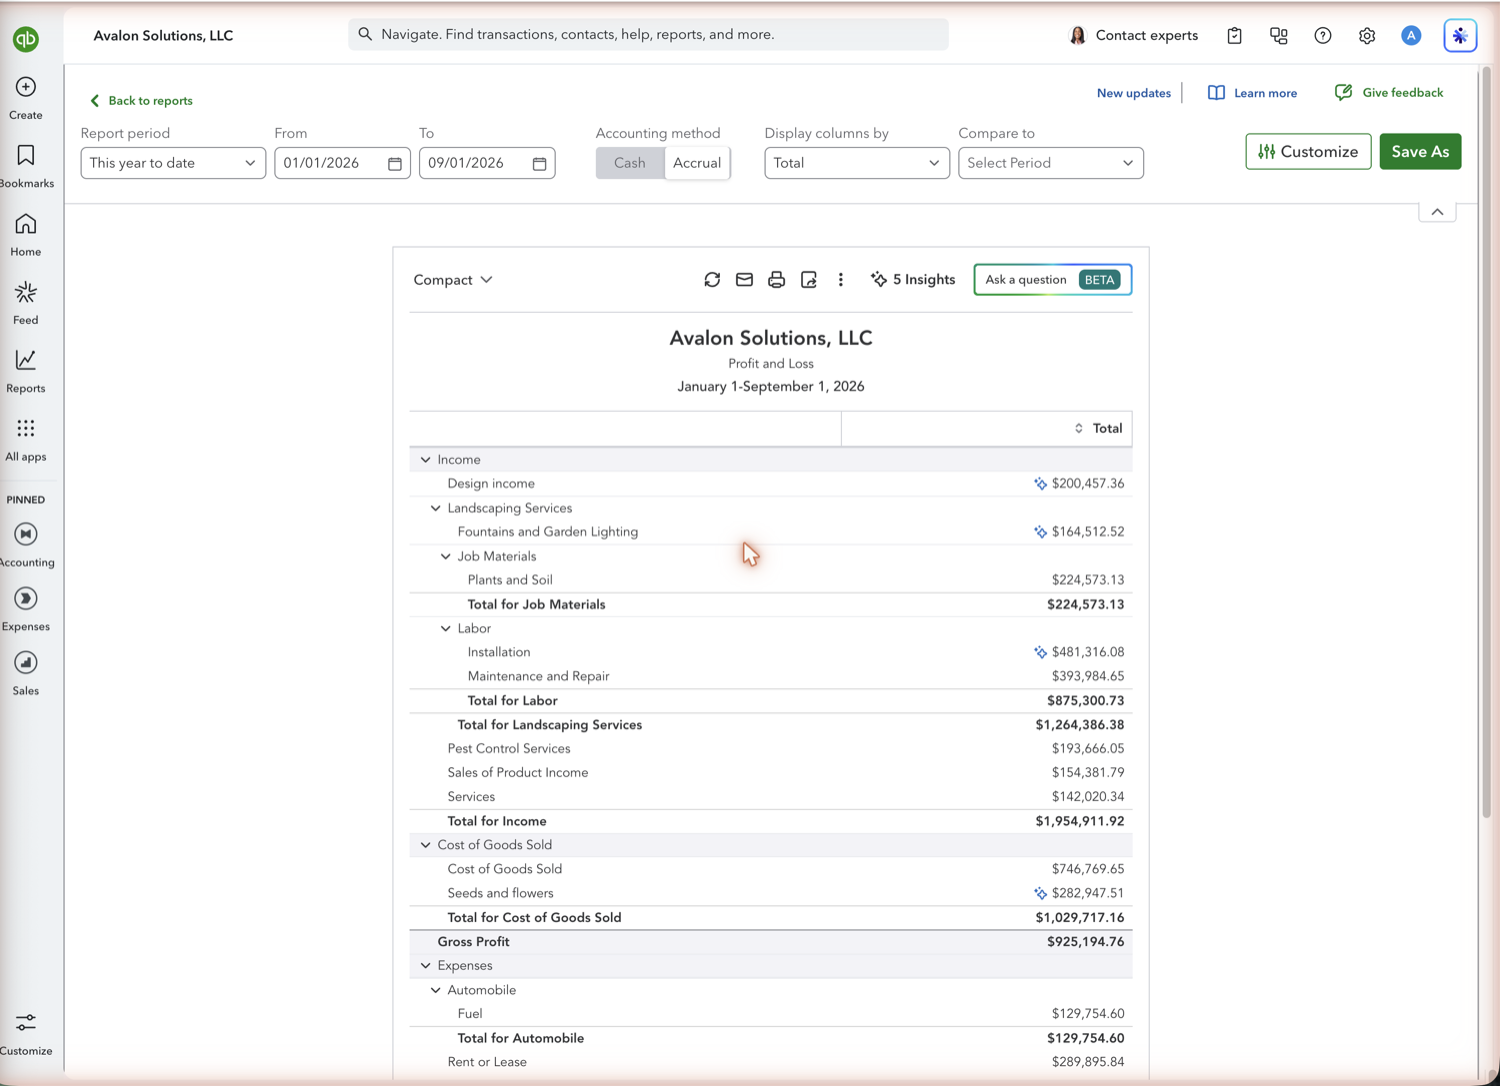This screenshot has height=1086, width=1500.
Task: Open the QuickBooks logo home icon
Action: pyautogui.click(x=26, y=39)
